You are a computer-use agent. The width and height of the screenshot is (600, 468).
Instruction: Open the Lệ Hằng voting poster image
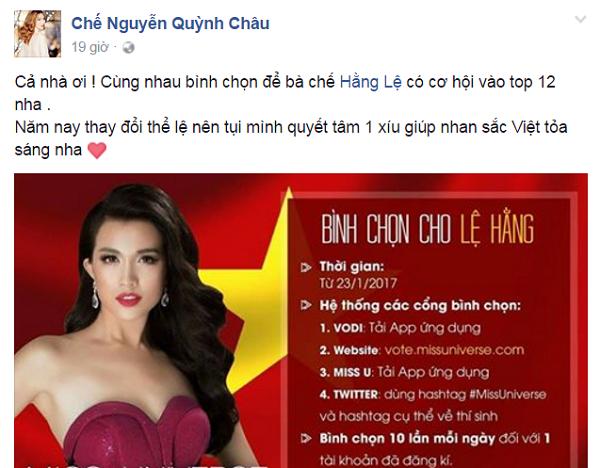point(301,321)
